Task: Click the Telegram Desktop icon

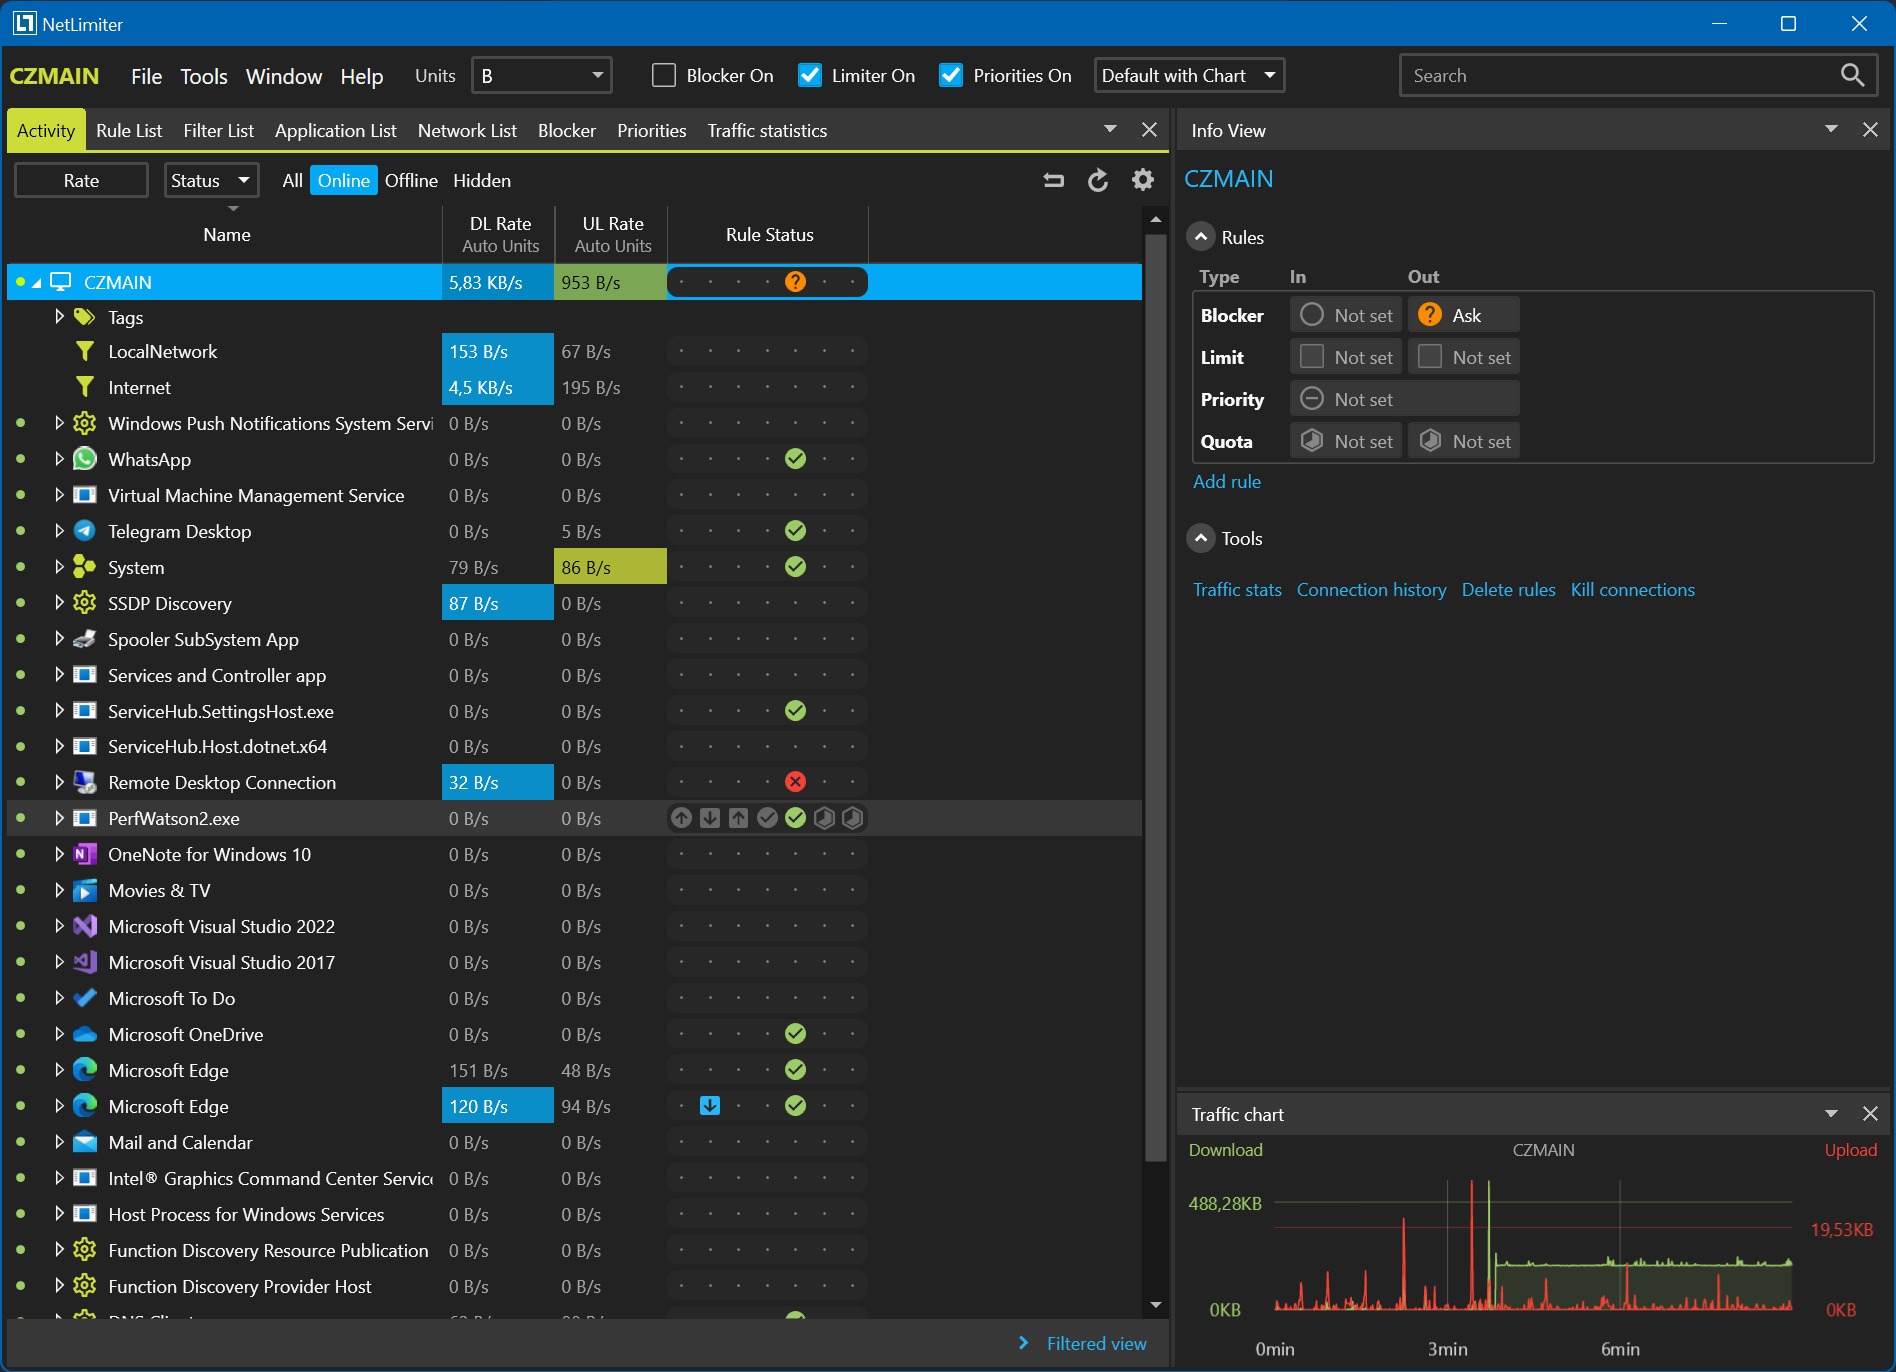Action: point(85,531)
